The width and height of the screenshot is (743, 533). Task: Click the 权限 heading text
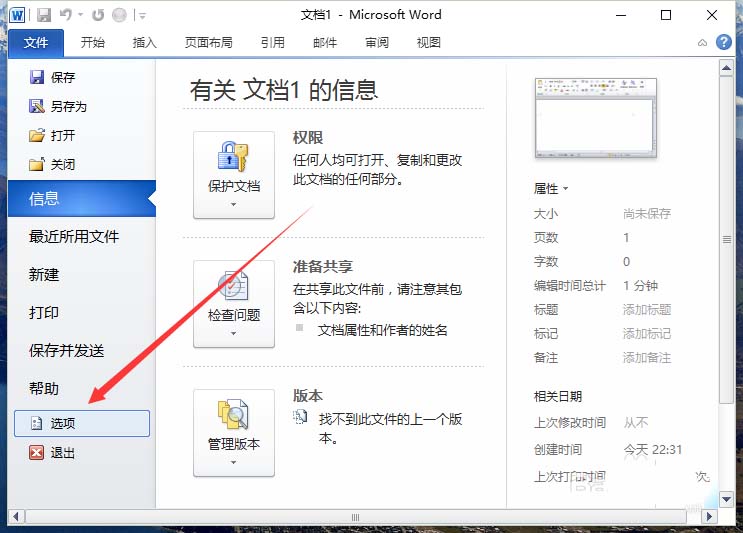tap(308, 138)
